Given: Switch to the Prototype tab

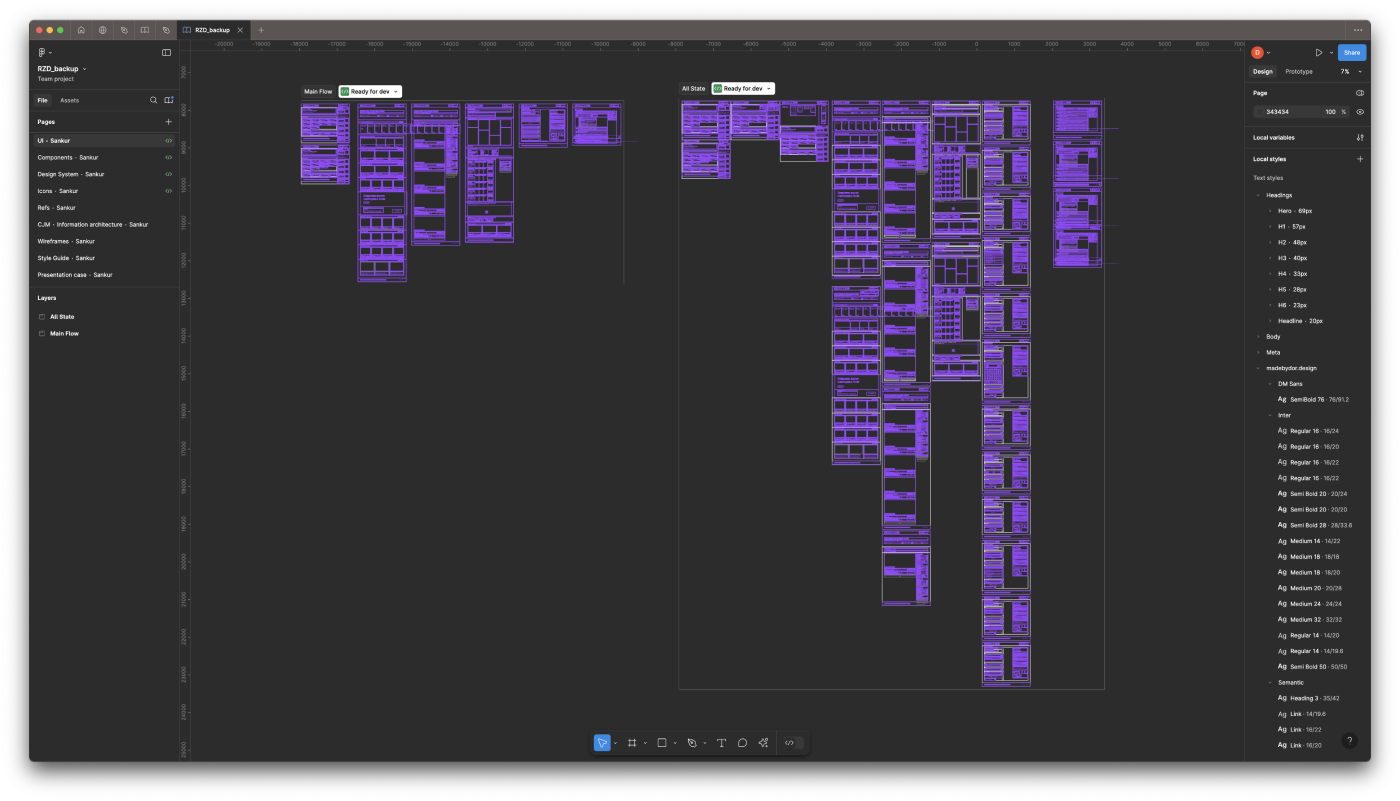Looking at the screenshot, I should 1298,71.
